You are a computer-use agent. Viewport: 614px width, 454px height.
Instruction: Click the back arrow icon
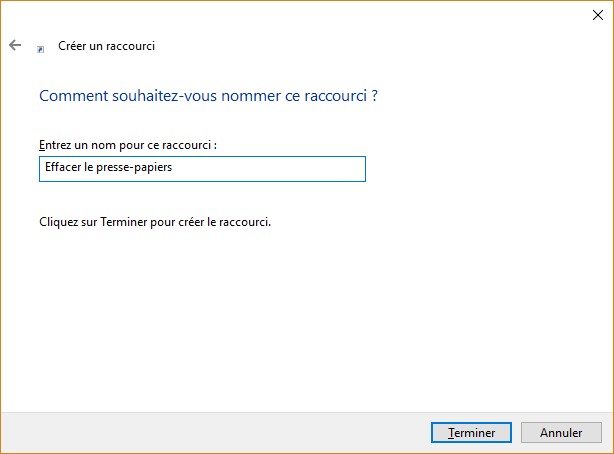pyautogui.click(x=15, y=45)
